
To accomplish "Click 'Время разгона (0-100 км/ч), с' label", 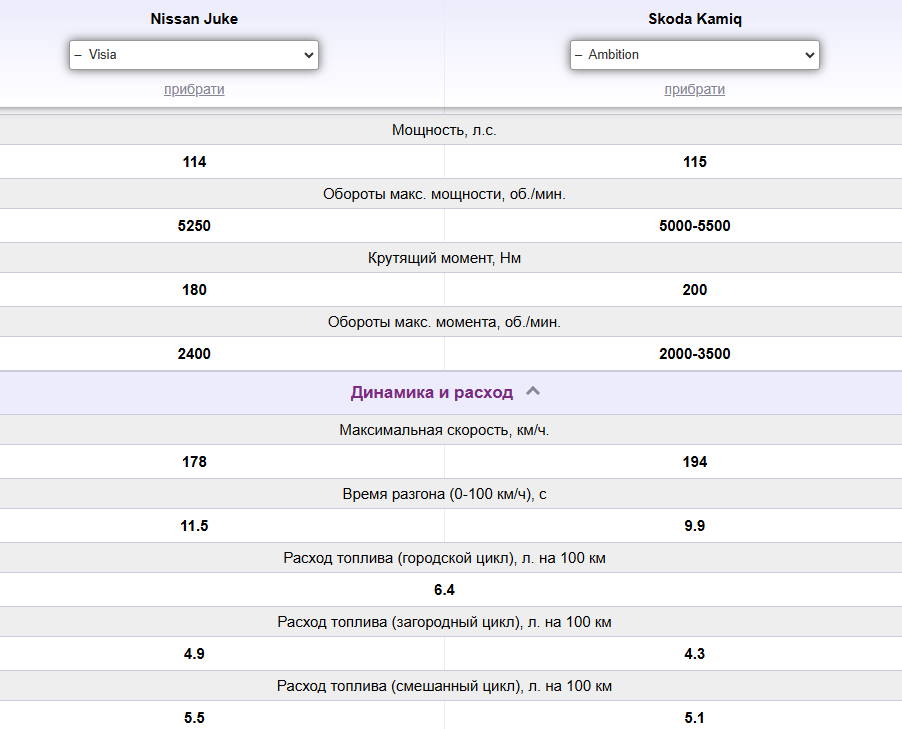I will pos(444,494).
